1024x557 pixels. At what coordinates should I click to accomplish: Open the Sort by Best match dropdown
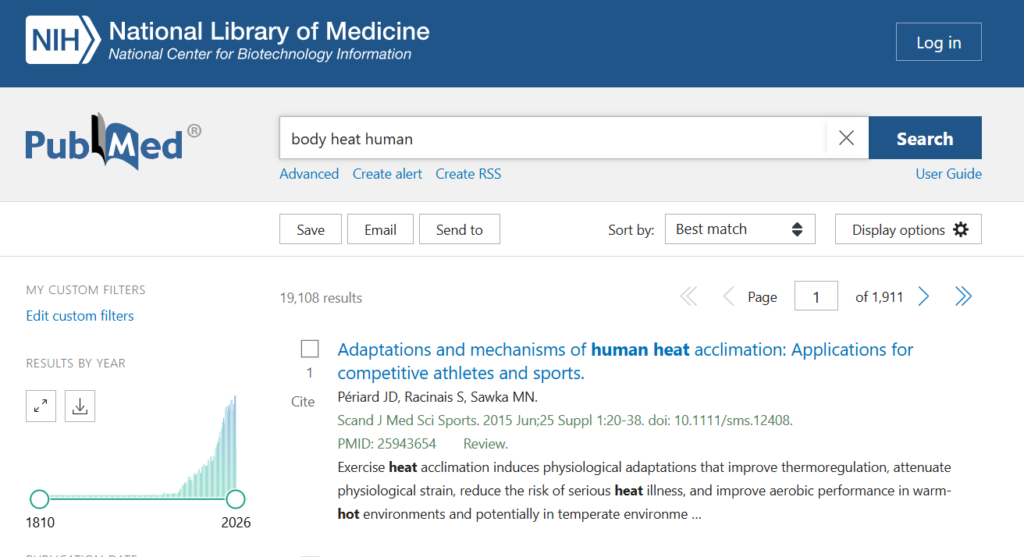coord(740,229)
